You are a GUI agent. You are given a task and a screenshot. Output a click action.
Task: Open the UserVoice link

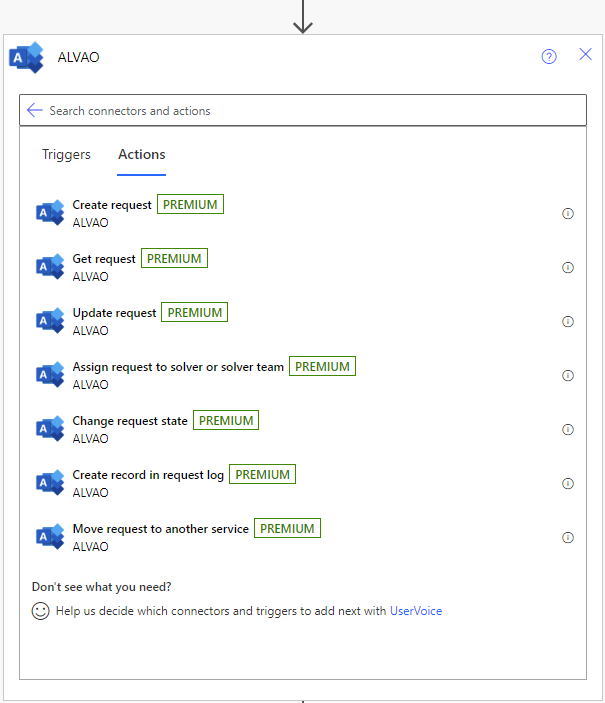pos(416,611)
